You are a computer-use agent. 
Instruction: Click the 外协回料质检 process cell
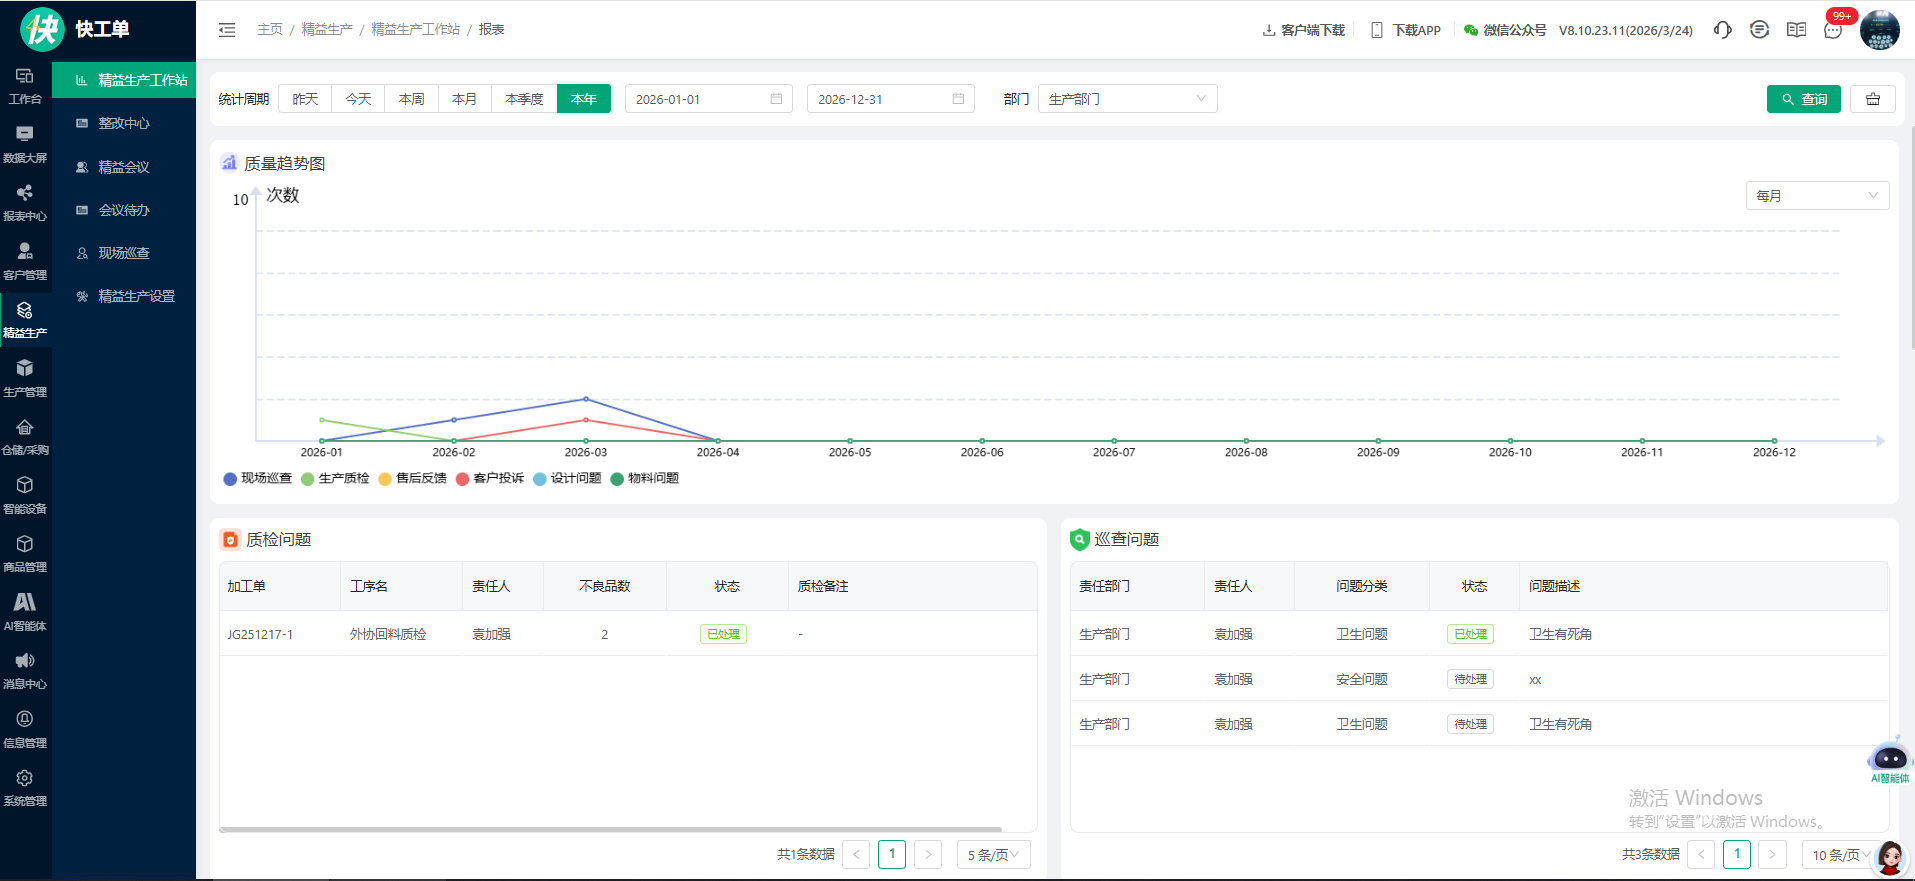[388, 634]
